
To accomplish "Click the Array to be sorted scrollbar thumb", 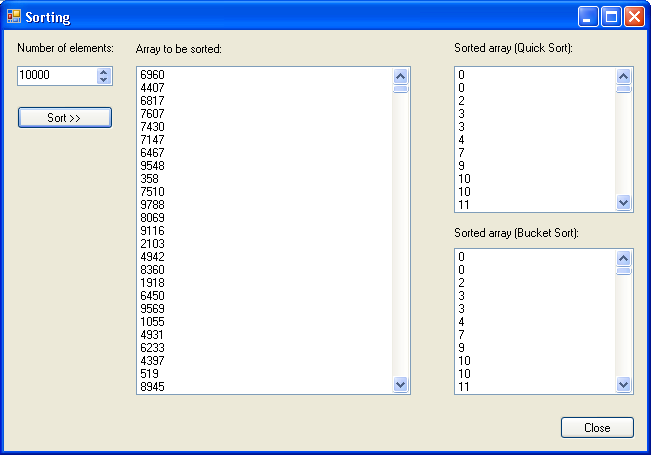I will pos(401,89).
